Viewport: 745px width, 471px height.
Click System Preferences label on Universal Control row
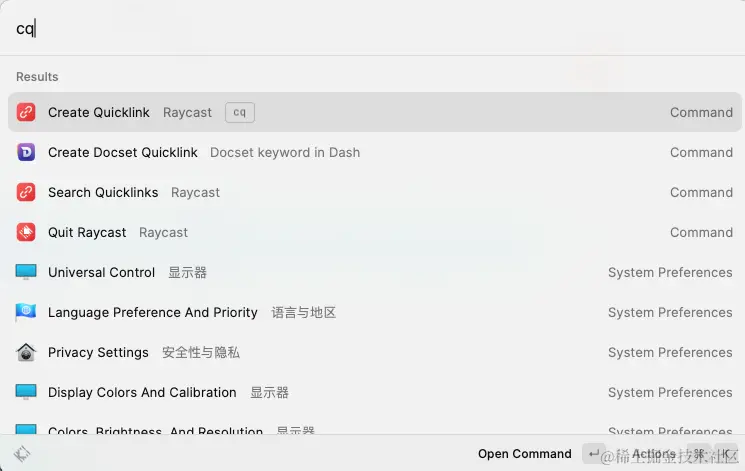pos(670,272)
